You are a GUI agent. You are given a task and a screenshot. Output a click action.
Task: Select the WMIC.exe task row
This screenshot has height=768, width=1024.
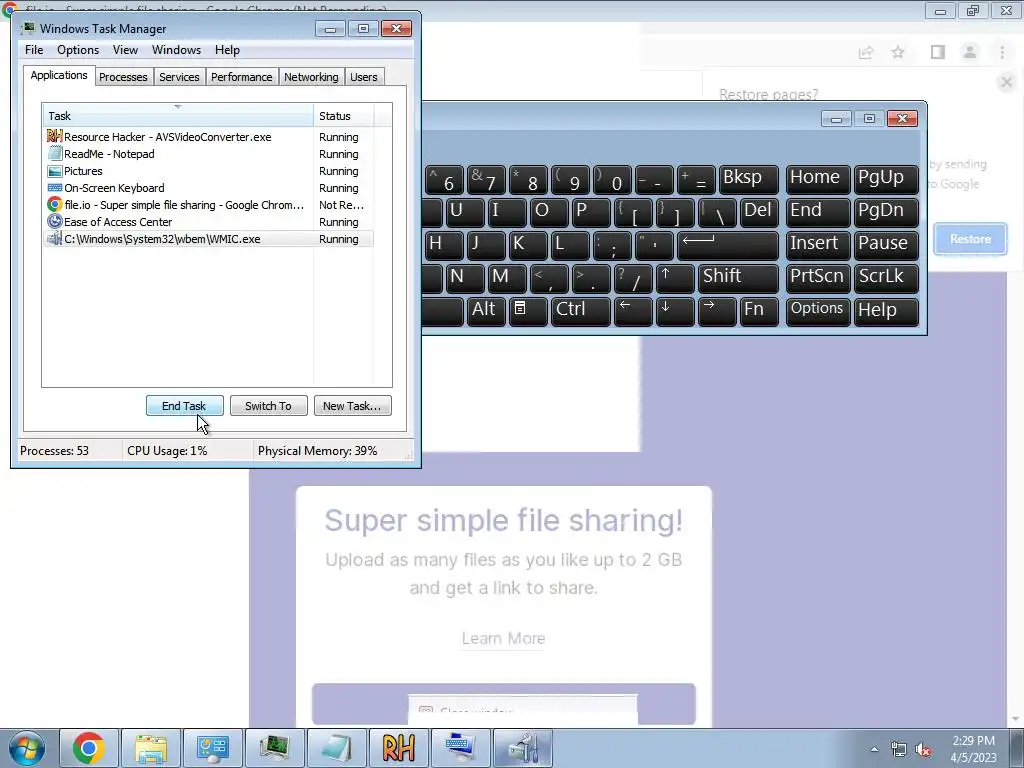(208, 239)
